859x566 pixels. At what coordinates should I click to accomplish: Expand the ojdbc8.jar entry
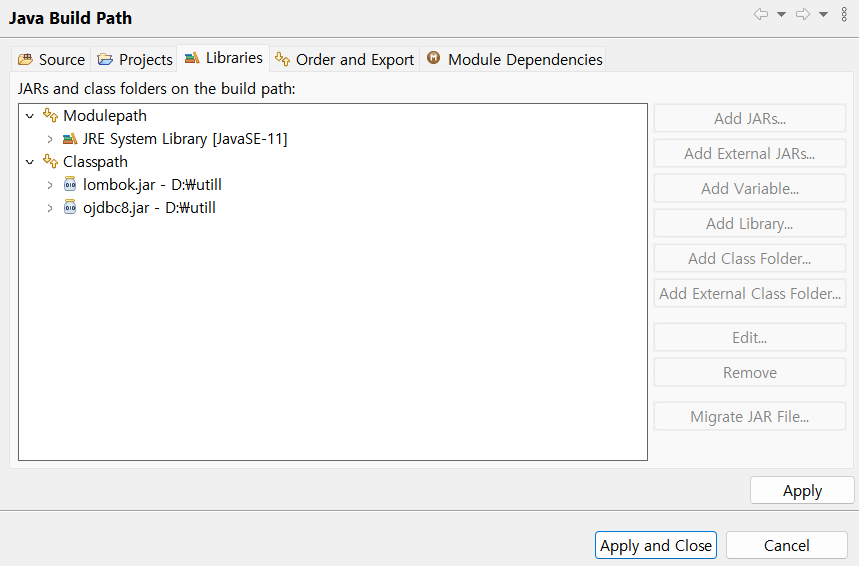point(50,208)
